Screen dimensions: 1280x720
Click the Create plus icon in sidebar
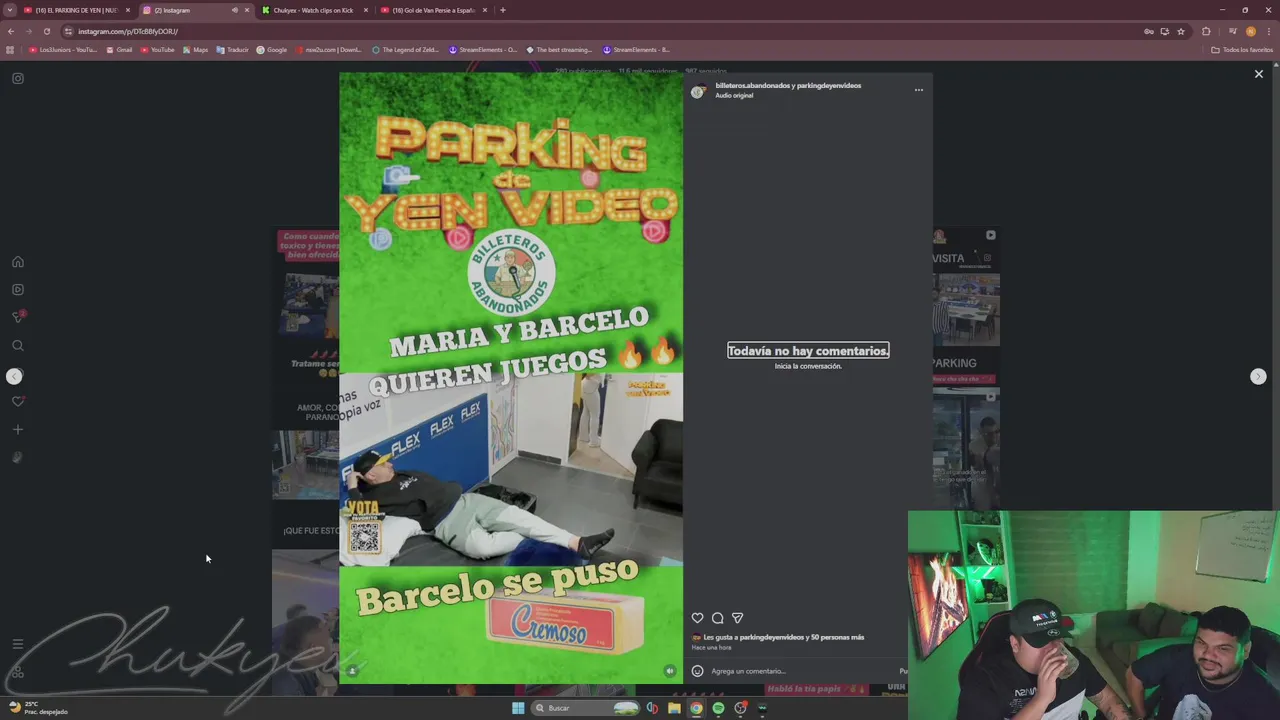pos(18,430)
